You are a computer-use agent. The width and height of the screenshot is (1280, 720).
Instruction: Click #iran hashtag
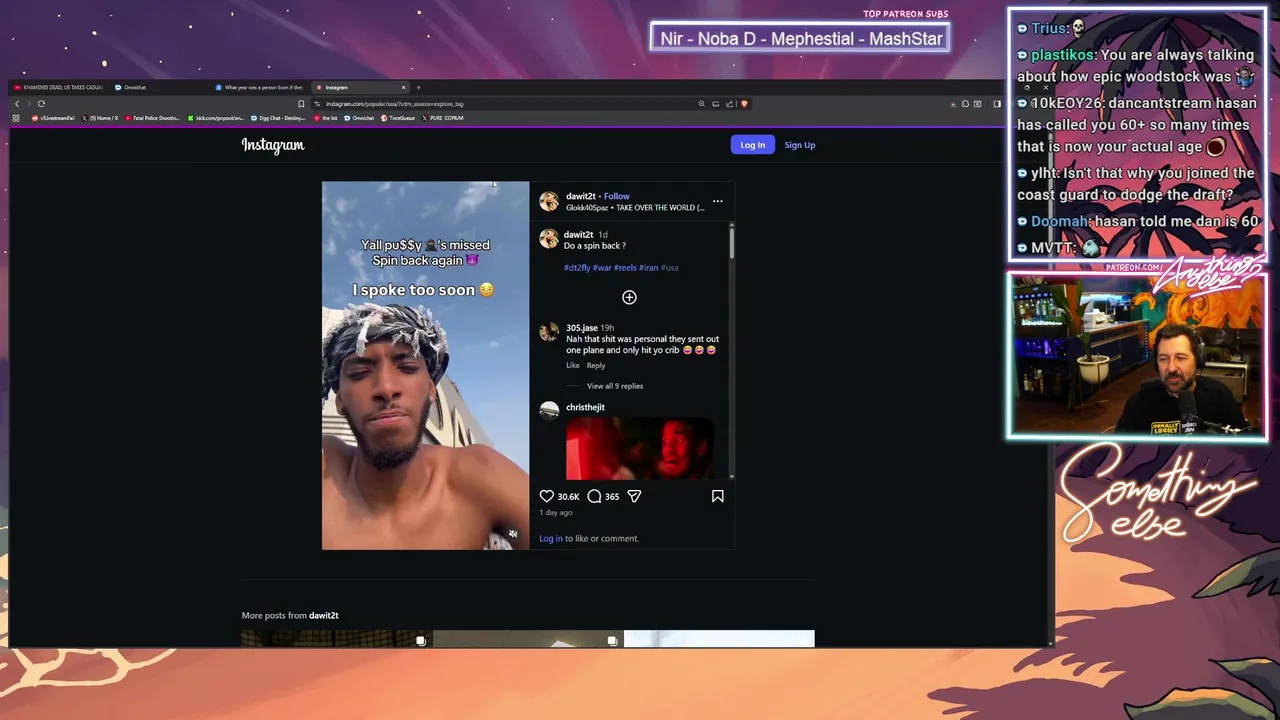(648, 267)
